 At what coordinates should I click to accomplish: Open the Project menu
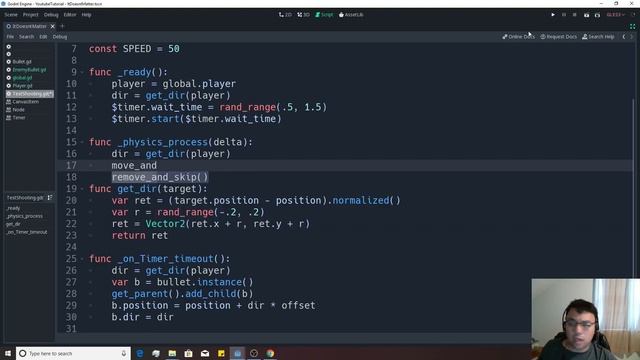point(31,15)
